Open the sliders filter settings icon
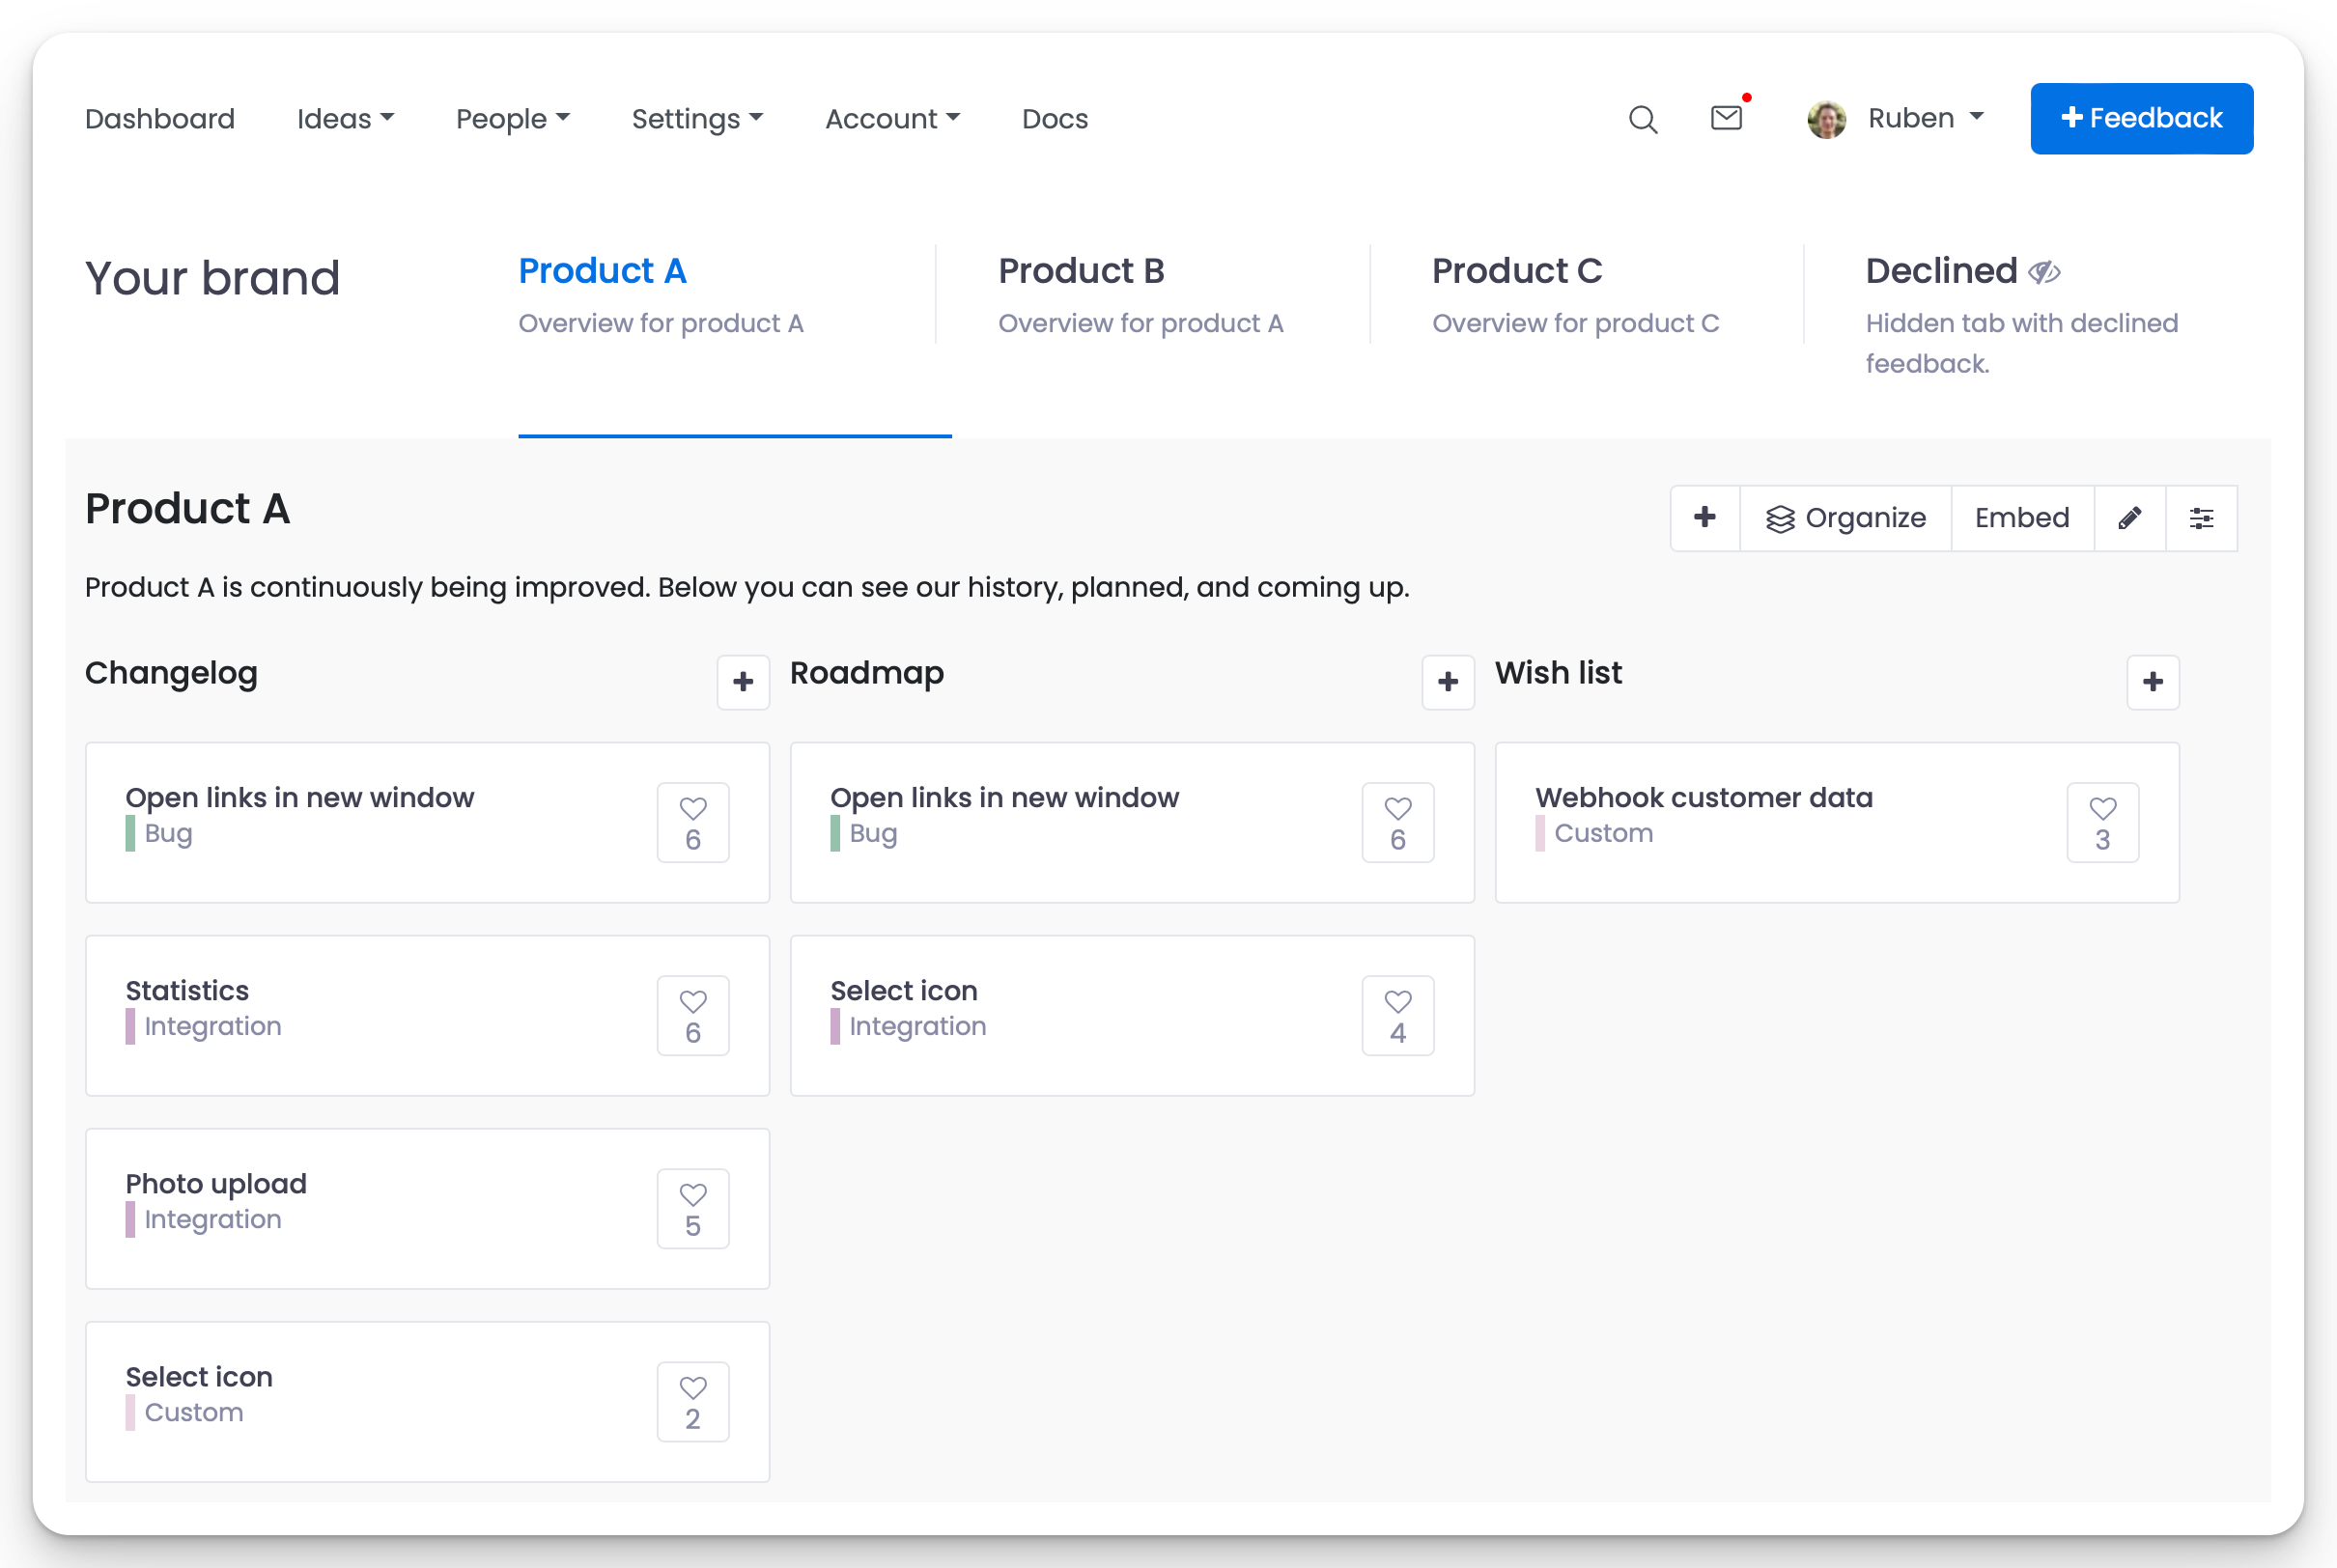The width and height of the screenshot is (2337, 1568). click(2201, 518)
